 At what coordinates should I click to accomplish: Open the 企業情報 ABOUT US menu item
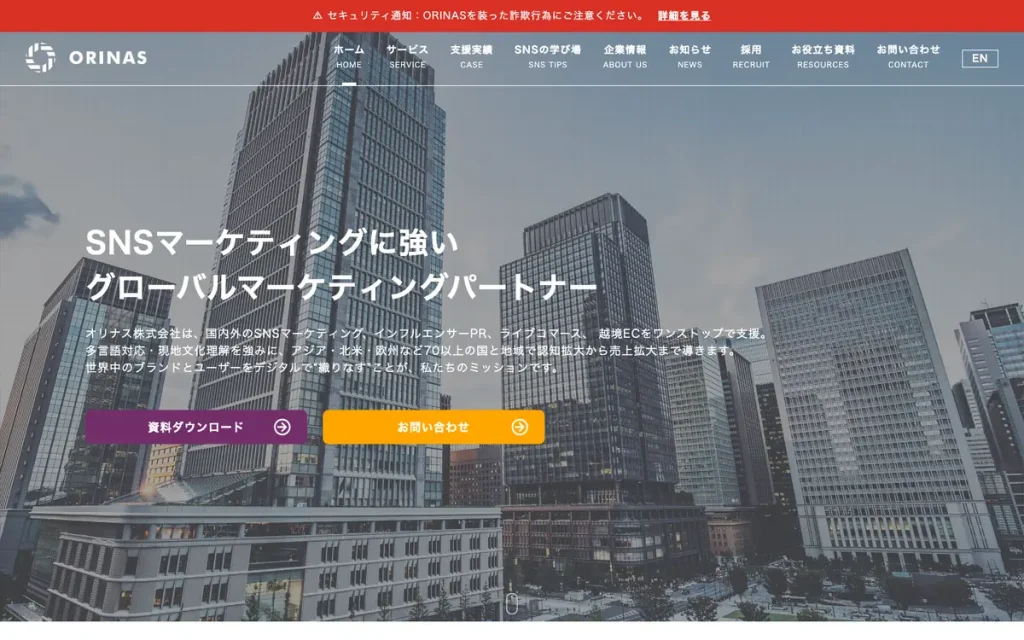point(624,57)
